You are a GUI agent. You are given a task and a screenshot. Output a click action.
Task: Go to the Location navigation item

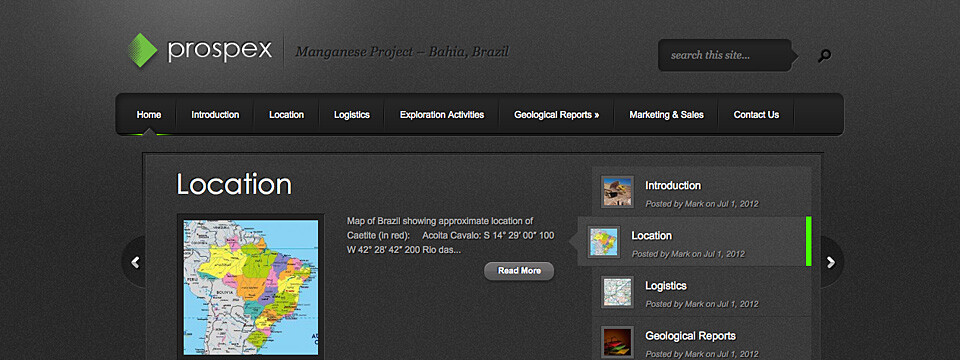click(287, 114)
